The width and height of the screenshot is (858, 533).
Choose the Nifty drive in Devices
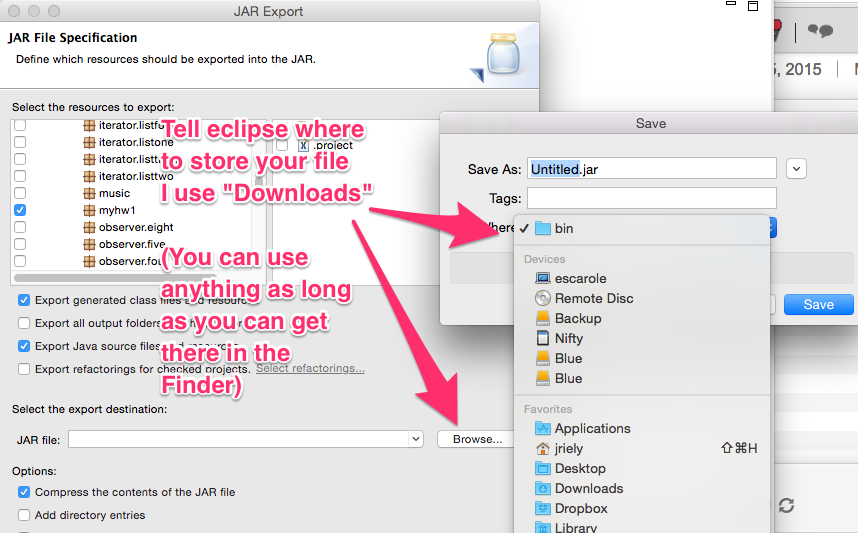coord(543,338)
